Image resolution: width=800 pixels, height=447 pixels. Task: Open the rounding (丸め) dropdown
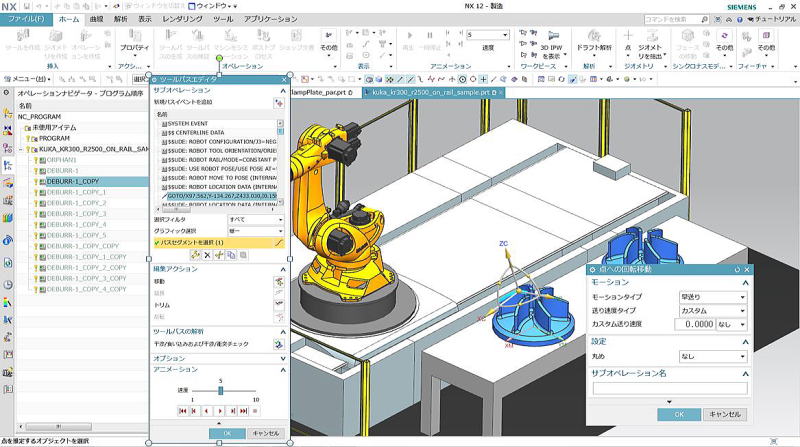coord(713,357)
